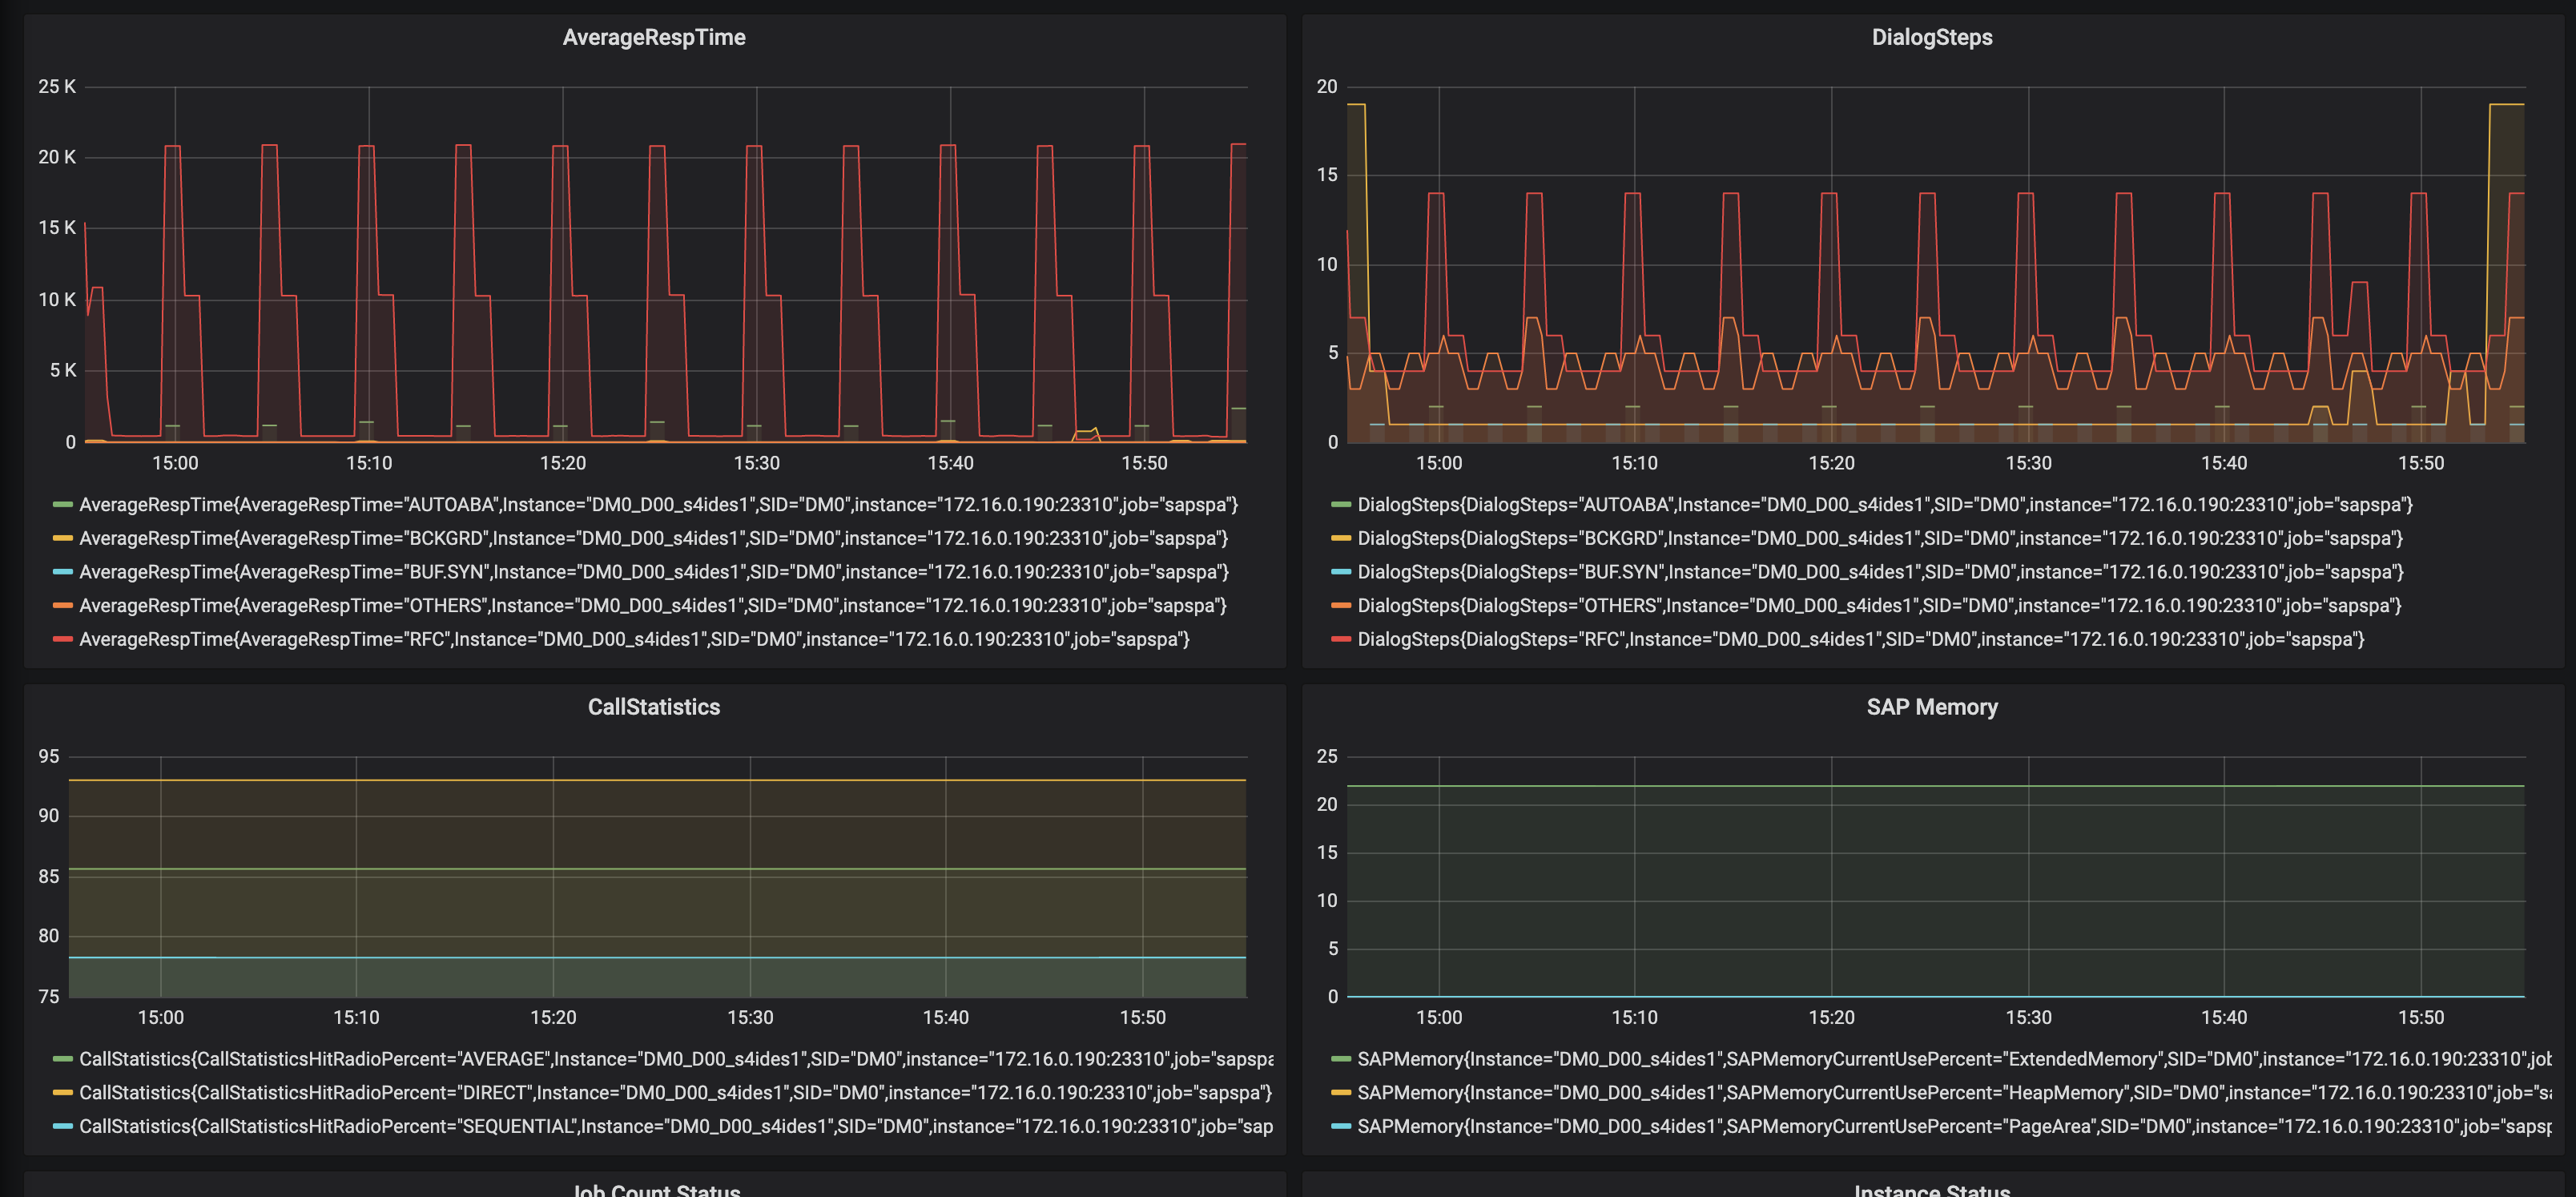Click orange swatch of DialogSteps OTHERS legend
This screenshot has height=1197, width=2576.
1341,606
